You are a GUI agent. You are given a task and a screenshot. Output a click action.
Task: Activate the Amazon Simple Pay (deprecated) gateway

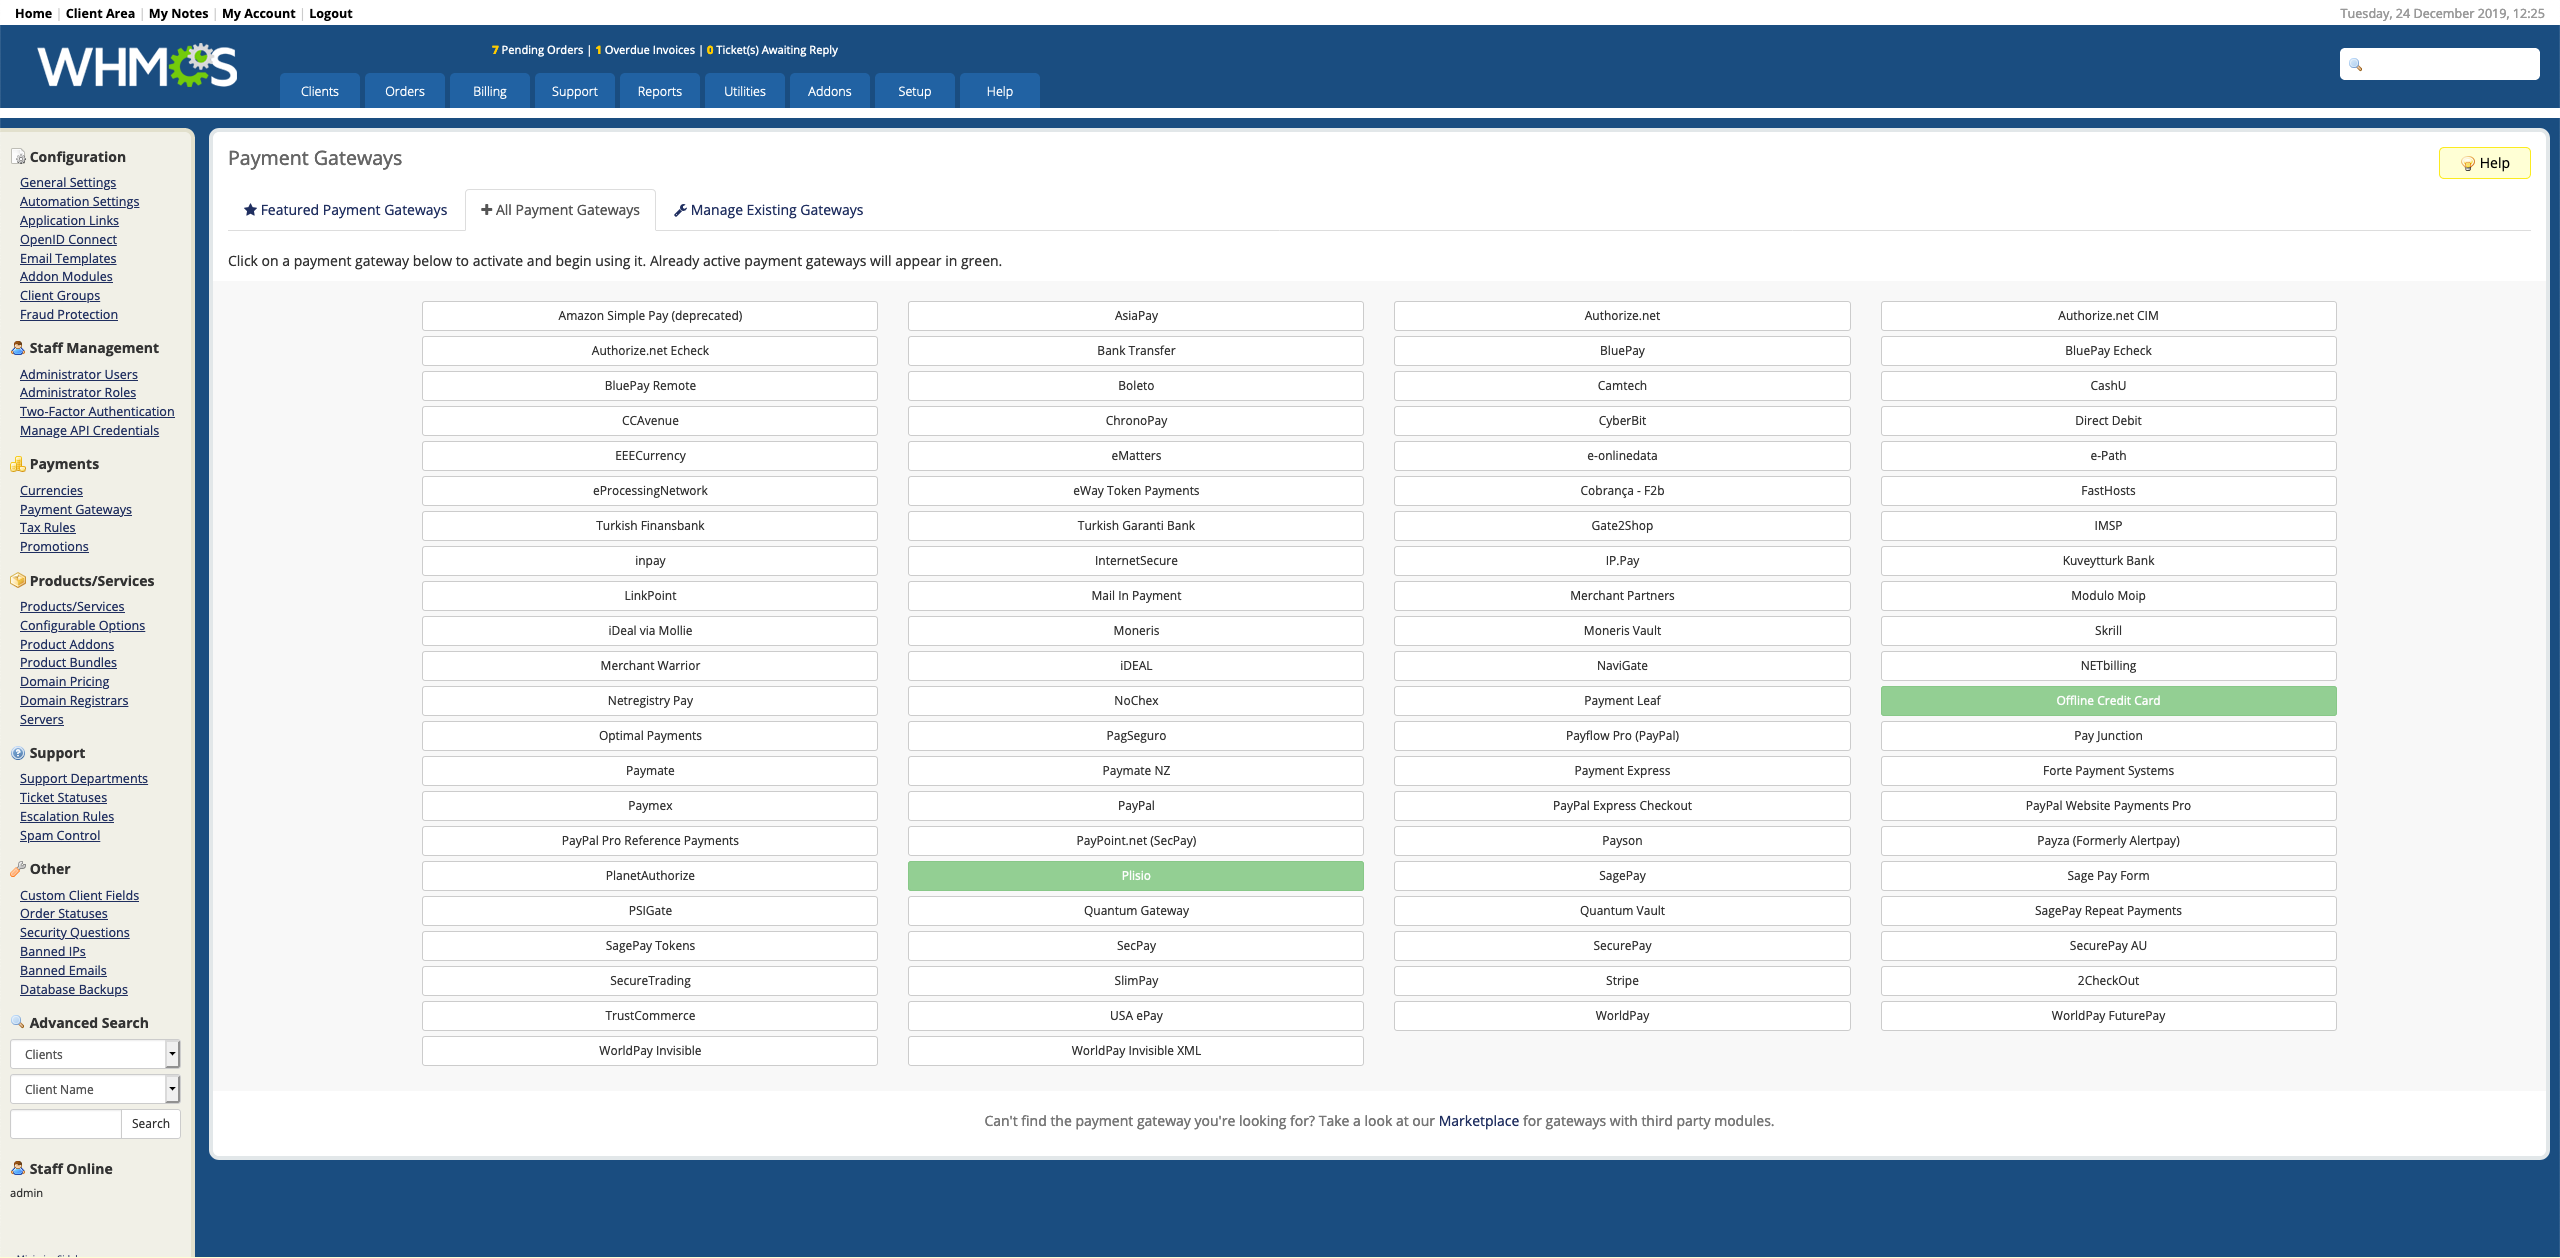pyautogui.click(x=650, y=316)
